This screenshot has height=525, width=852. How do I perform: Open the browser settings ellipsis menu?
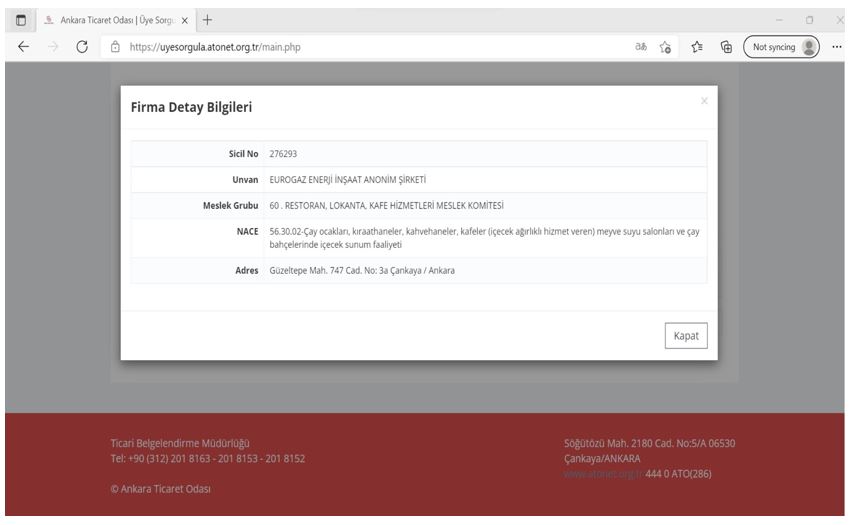tap(836, 48)
